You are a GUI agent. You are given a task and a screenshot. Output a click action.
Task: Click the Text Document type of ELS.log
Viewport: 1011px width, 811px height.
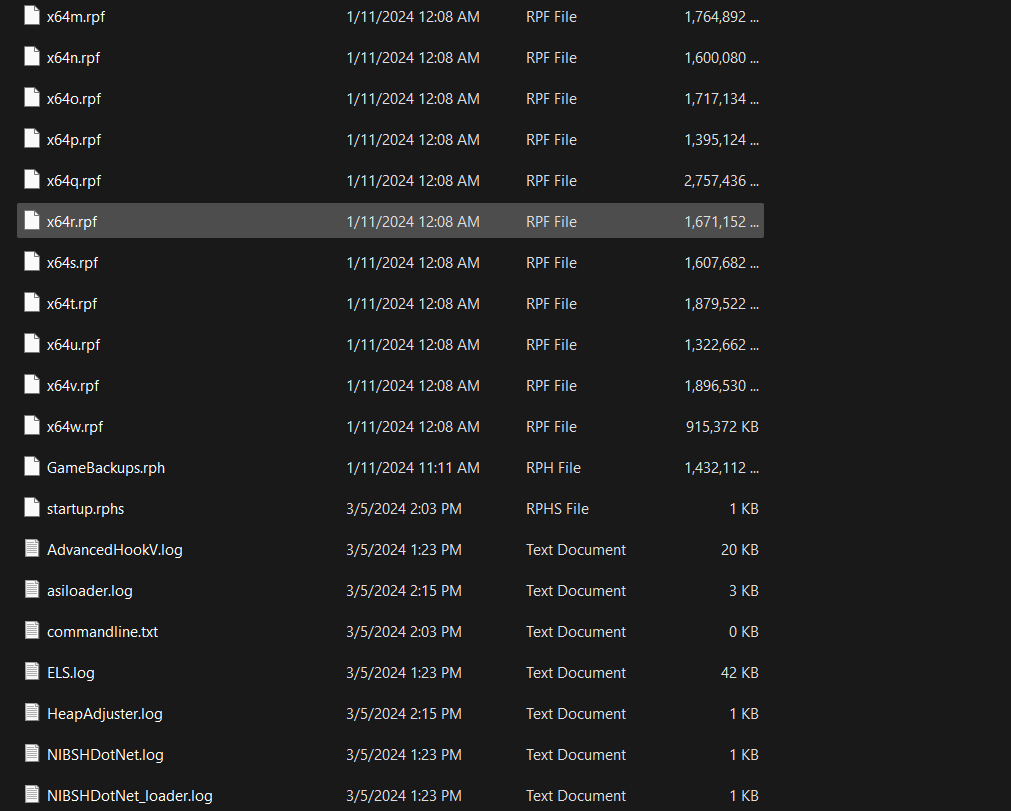(x=576, y=672)
